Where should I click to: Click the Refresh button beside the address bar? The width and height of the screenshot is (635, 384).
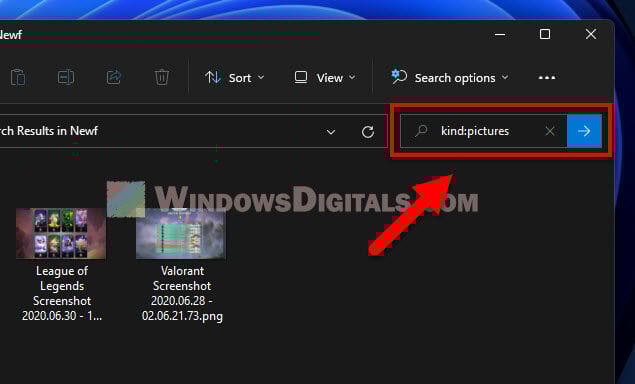pyautogui.click(x=368, y=132)
